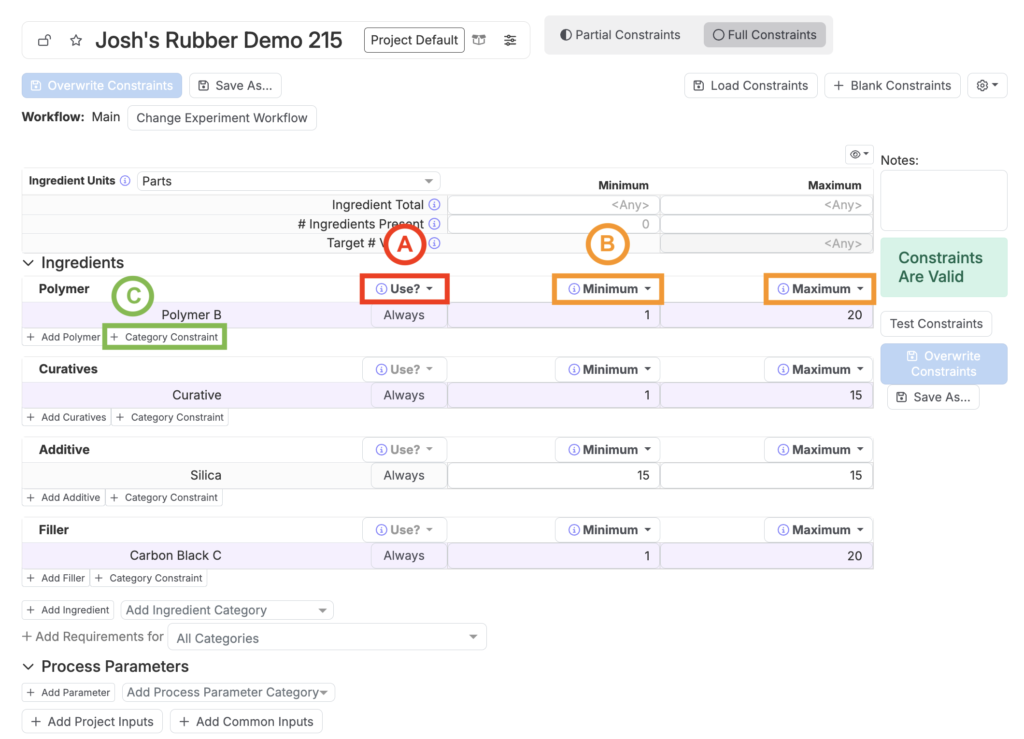Open the Curatives Use? header menu
The height and width of the screenshot is (739, 1024).
[x=404, y=369]
